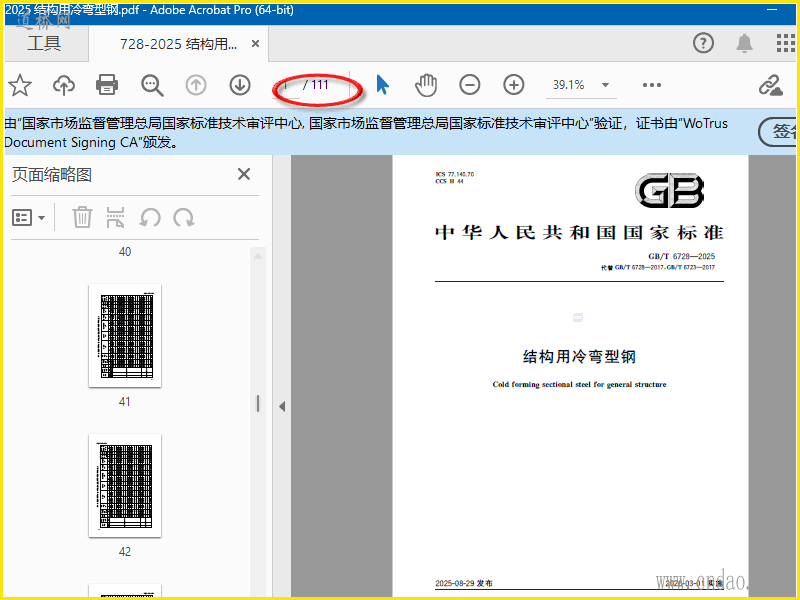Click the share link icon

(770, 85)
